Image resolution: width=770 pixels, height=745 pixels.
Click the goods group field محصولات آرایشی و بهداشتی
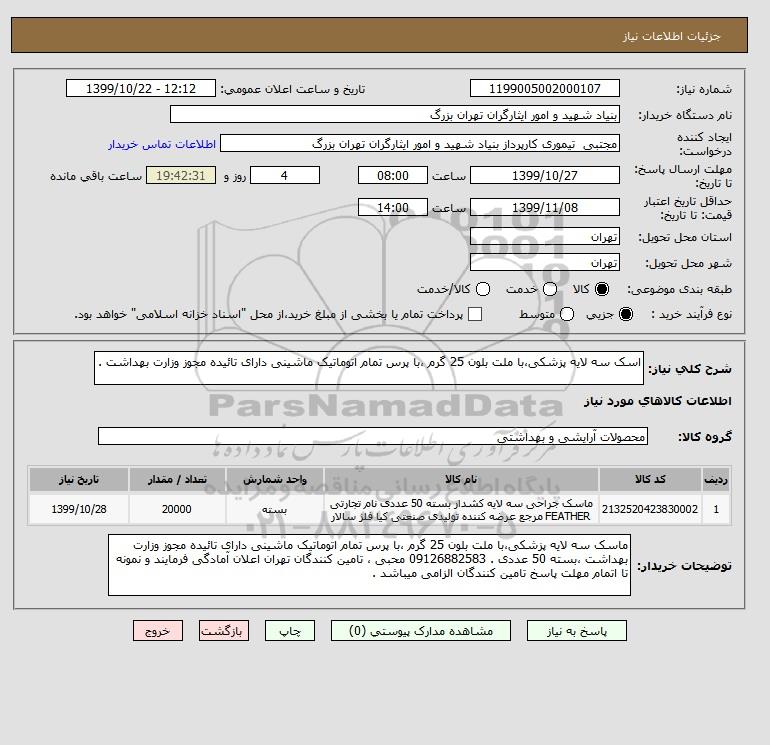pyautogui.click(x=373, y=436)
